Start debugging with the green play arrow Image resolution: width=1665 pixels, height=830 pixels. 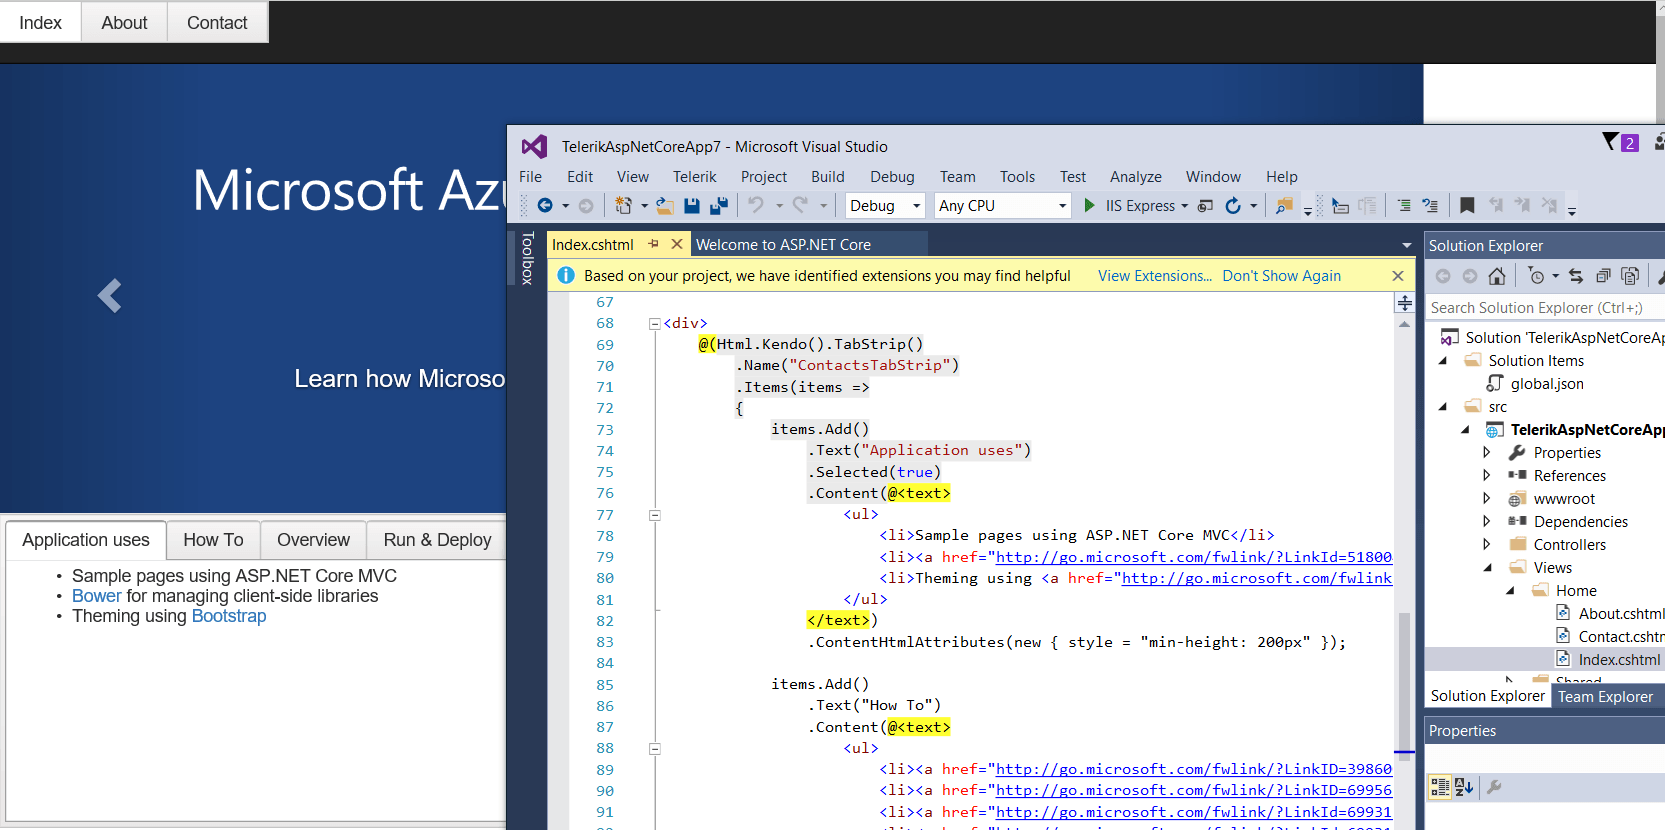[1090, 205]
